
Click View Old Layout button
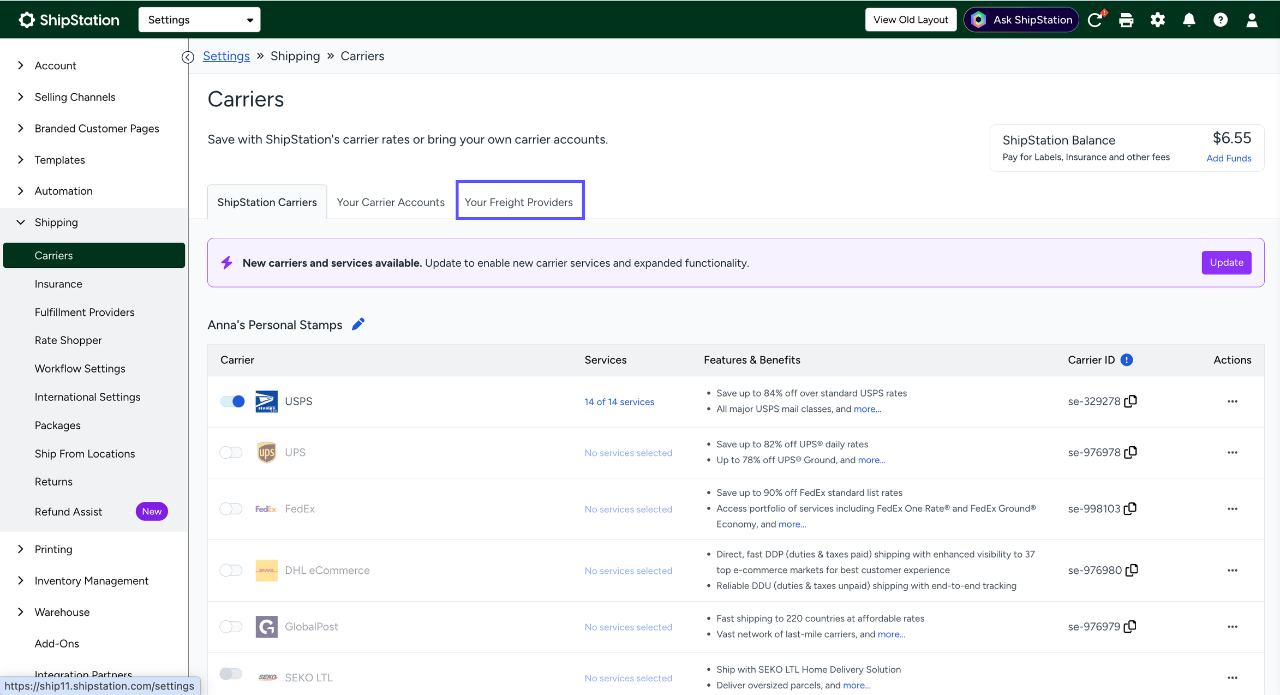(x=911, y=20)
